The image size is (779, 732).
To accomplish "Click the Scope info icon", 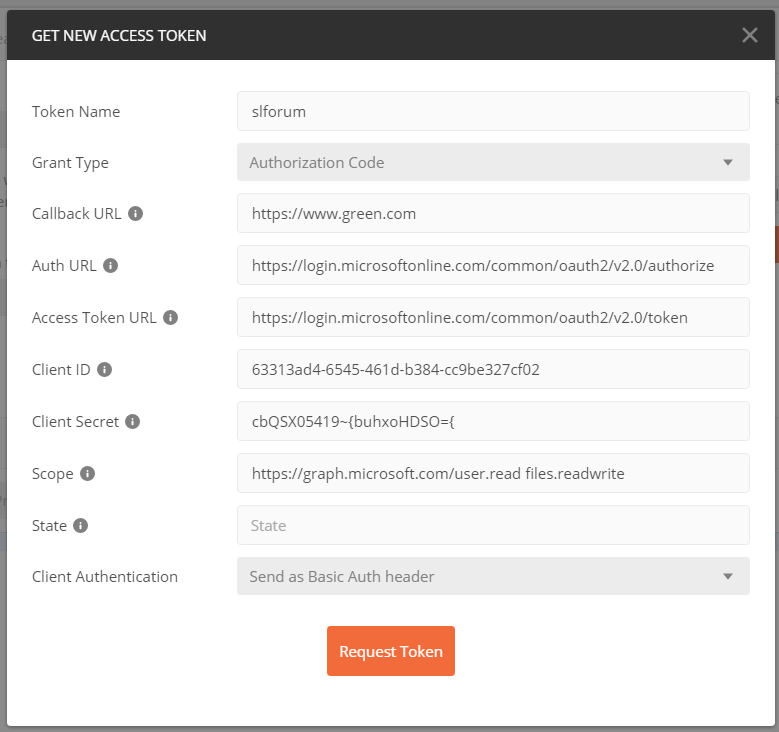I will point(87,474).
